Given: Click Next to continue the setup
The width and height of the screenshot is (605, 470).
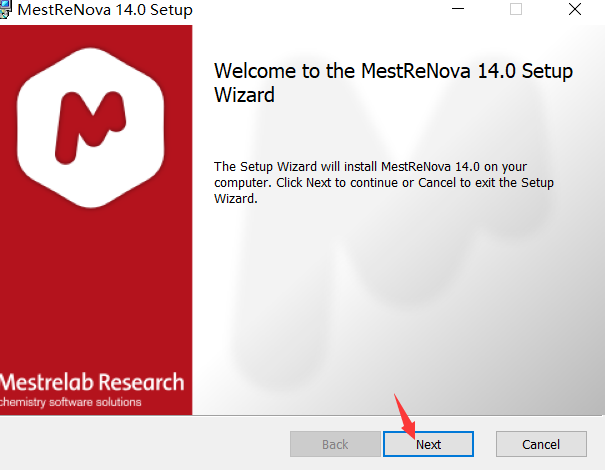Looking at the screenshot, I should (428, 444).
